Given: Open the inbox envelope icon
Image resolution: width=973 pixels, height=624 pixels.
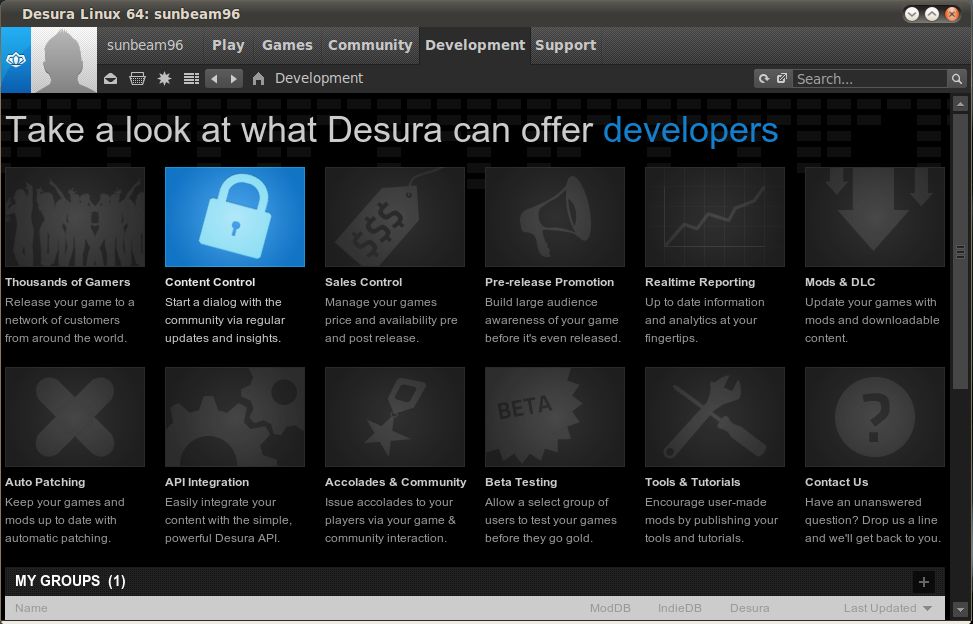Looking at the screenshot, I should [x=110, y=79].
